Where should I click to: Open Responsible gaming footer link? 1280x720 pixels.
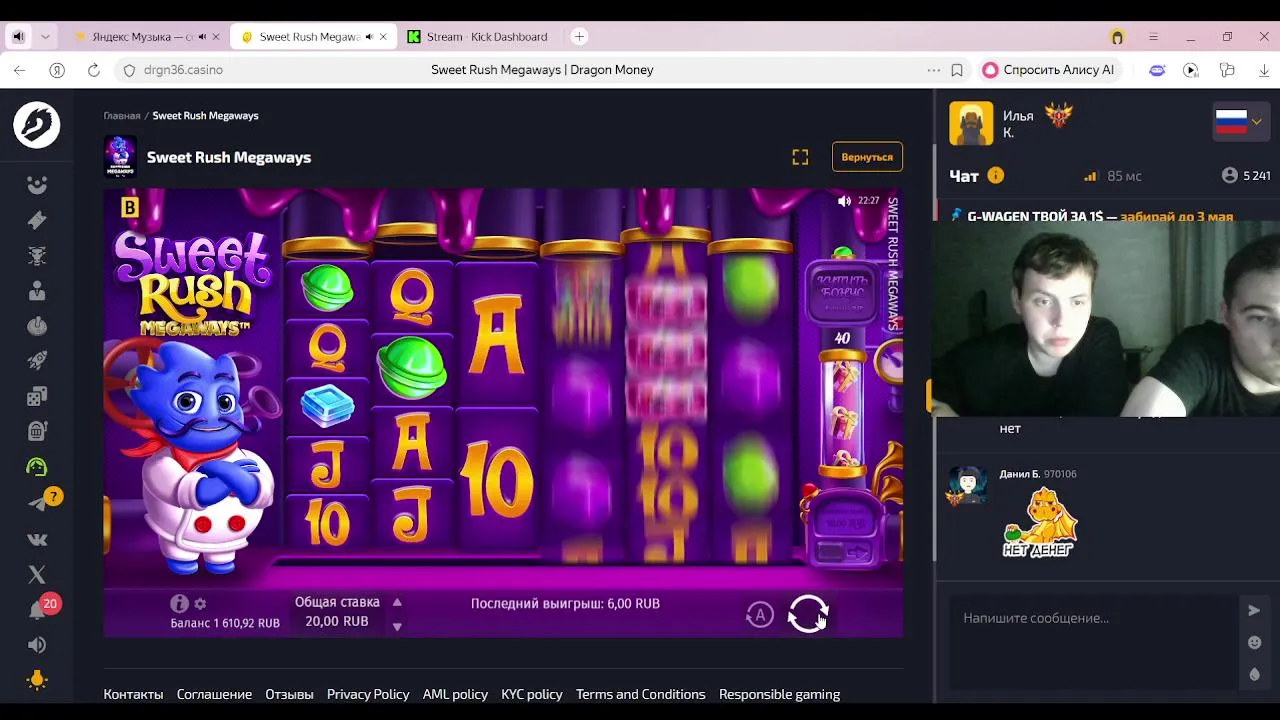coord(779,694)
